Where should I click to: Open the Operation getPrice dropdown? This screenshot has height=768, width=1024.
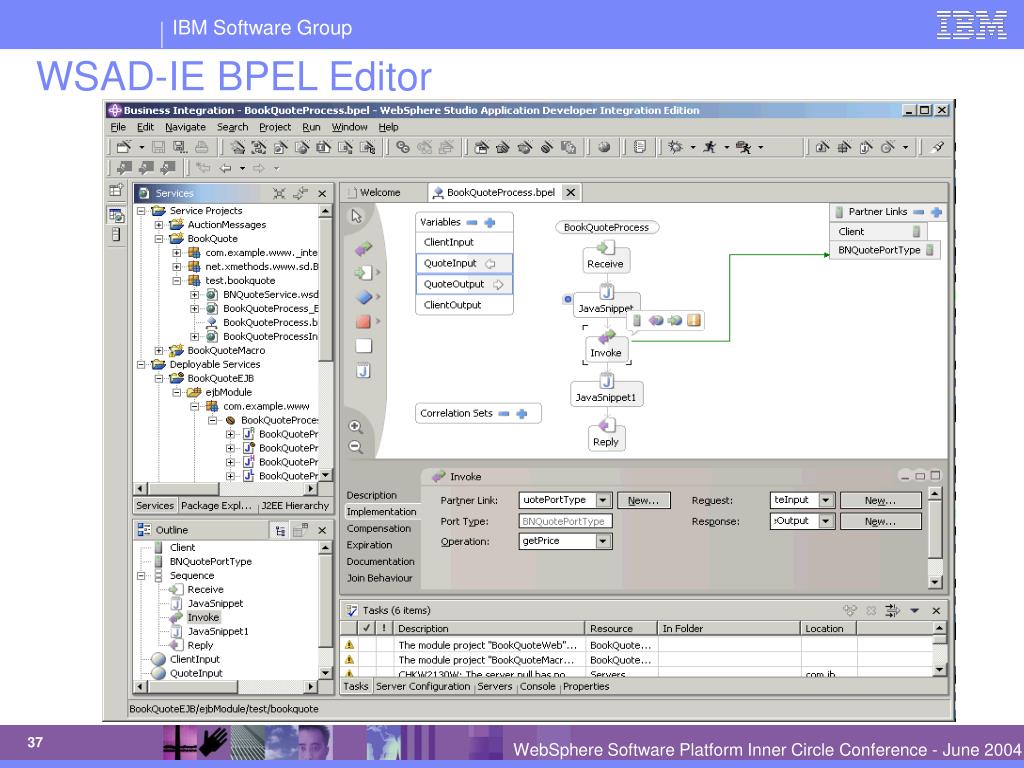603,541
